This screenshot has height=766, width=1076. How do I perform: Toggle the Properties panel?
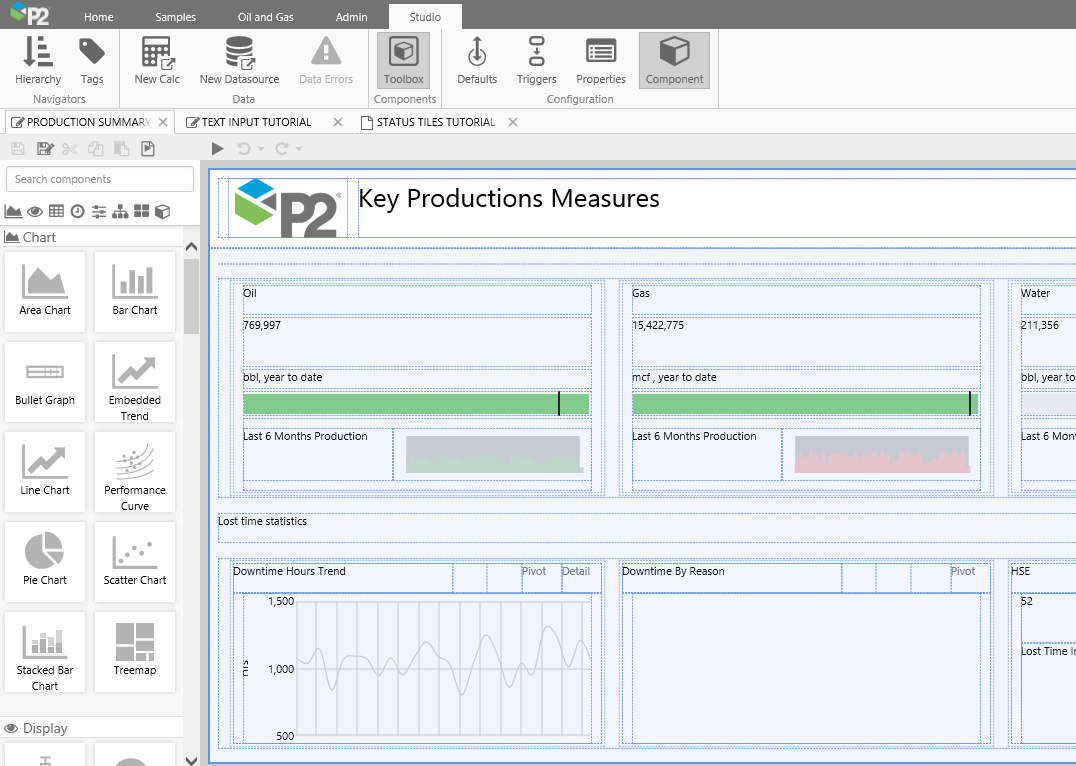tap(601, 60)
